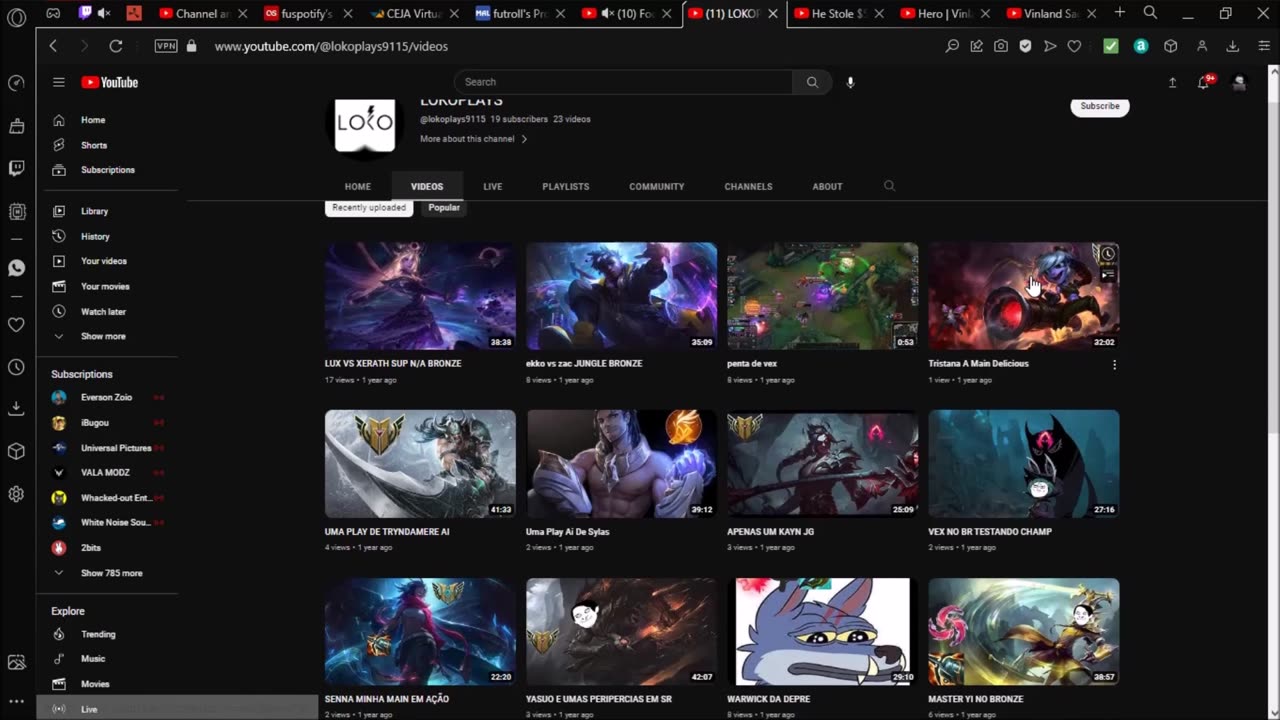
Task: Open settings gear in Opera sidebar
Action: [x=16, y=494]
